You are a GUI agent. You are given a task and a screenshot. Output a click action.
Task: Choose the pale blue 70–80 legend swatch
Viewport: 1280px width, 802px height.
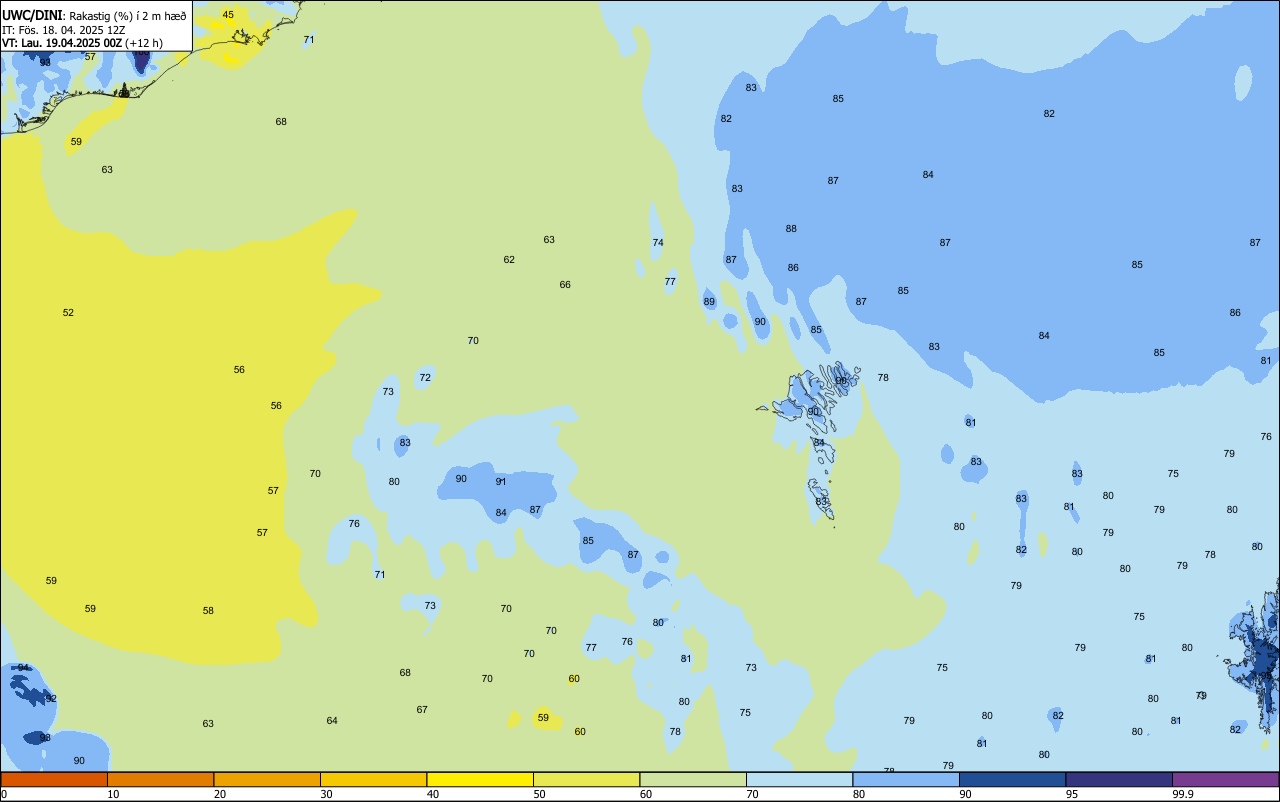click(x=799, y=780)
